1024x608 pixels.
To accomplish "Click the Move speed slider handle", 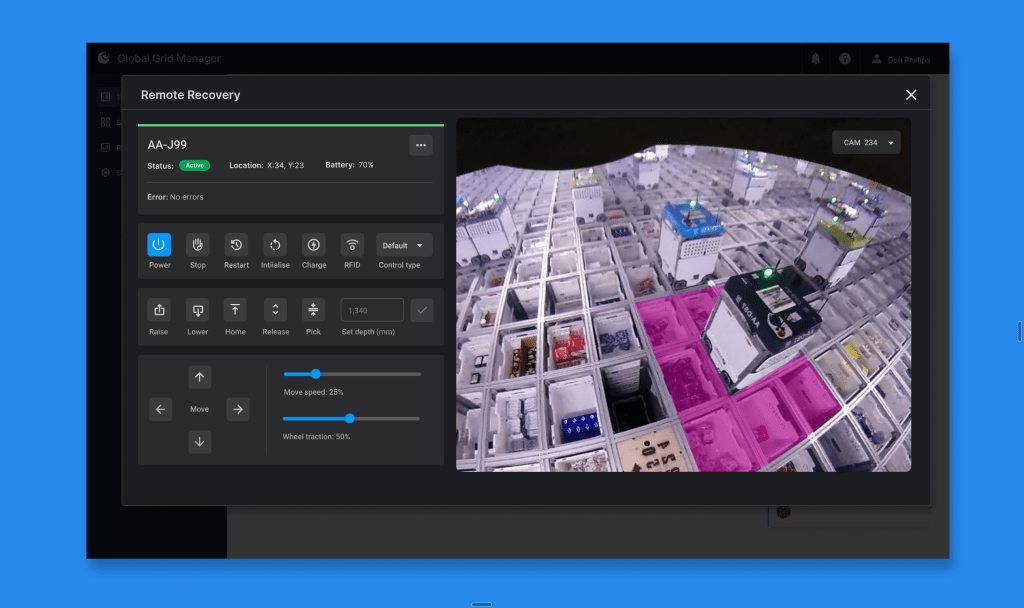I will tap(316, 374).
